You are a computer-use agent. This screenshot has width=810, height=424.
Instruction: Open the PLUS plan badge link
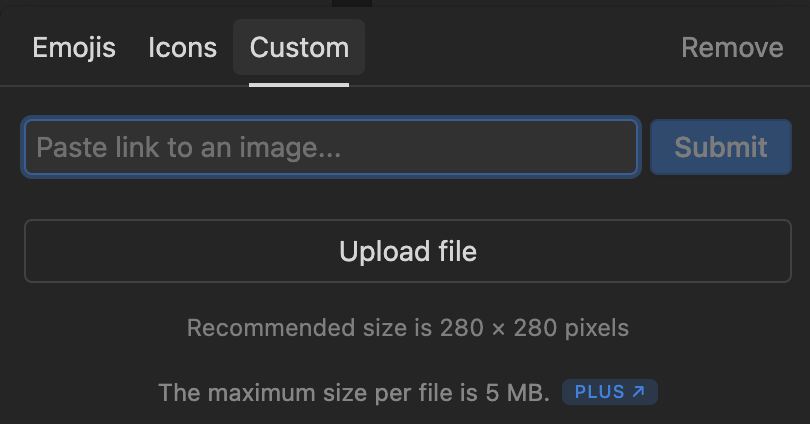click(x=609, y=392)
